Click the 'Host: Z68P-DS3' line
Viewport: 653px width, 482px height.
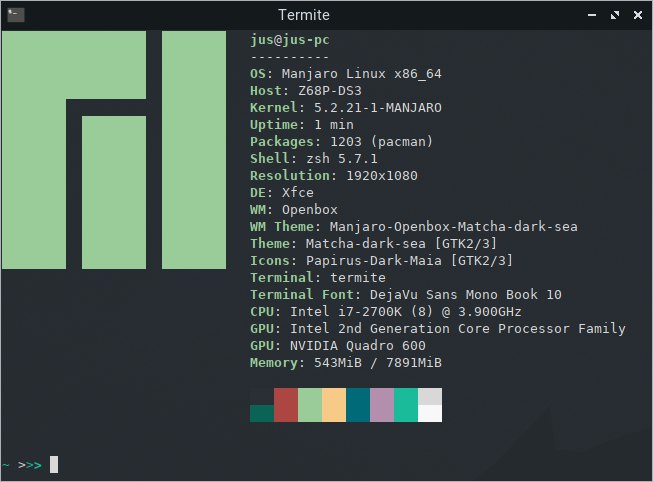click(x=306, y=91)
